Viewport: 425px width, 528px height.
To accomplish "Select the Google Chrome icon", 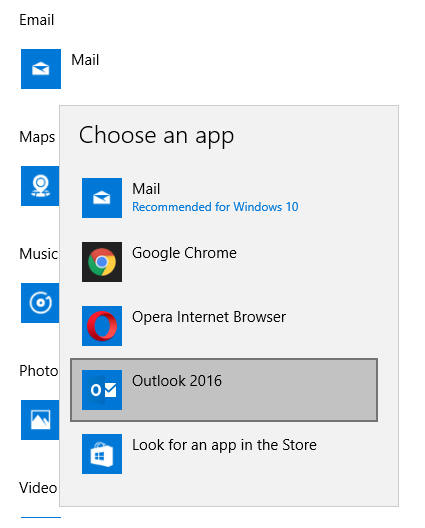I will pyautogui.click(x=102, y=262).
